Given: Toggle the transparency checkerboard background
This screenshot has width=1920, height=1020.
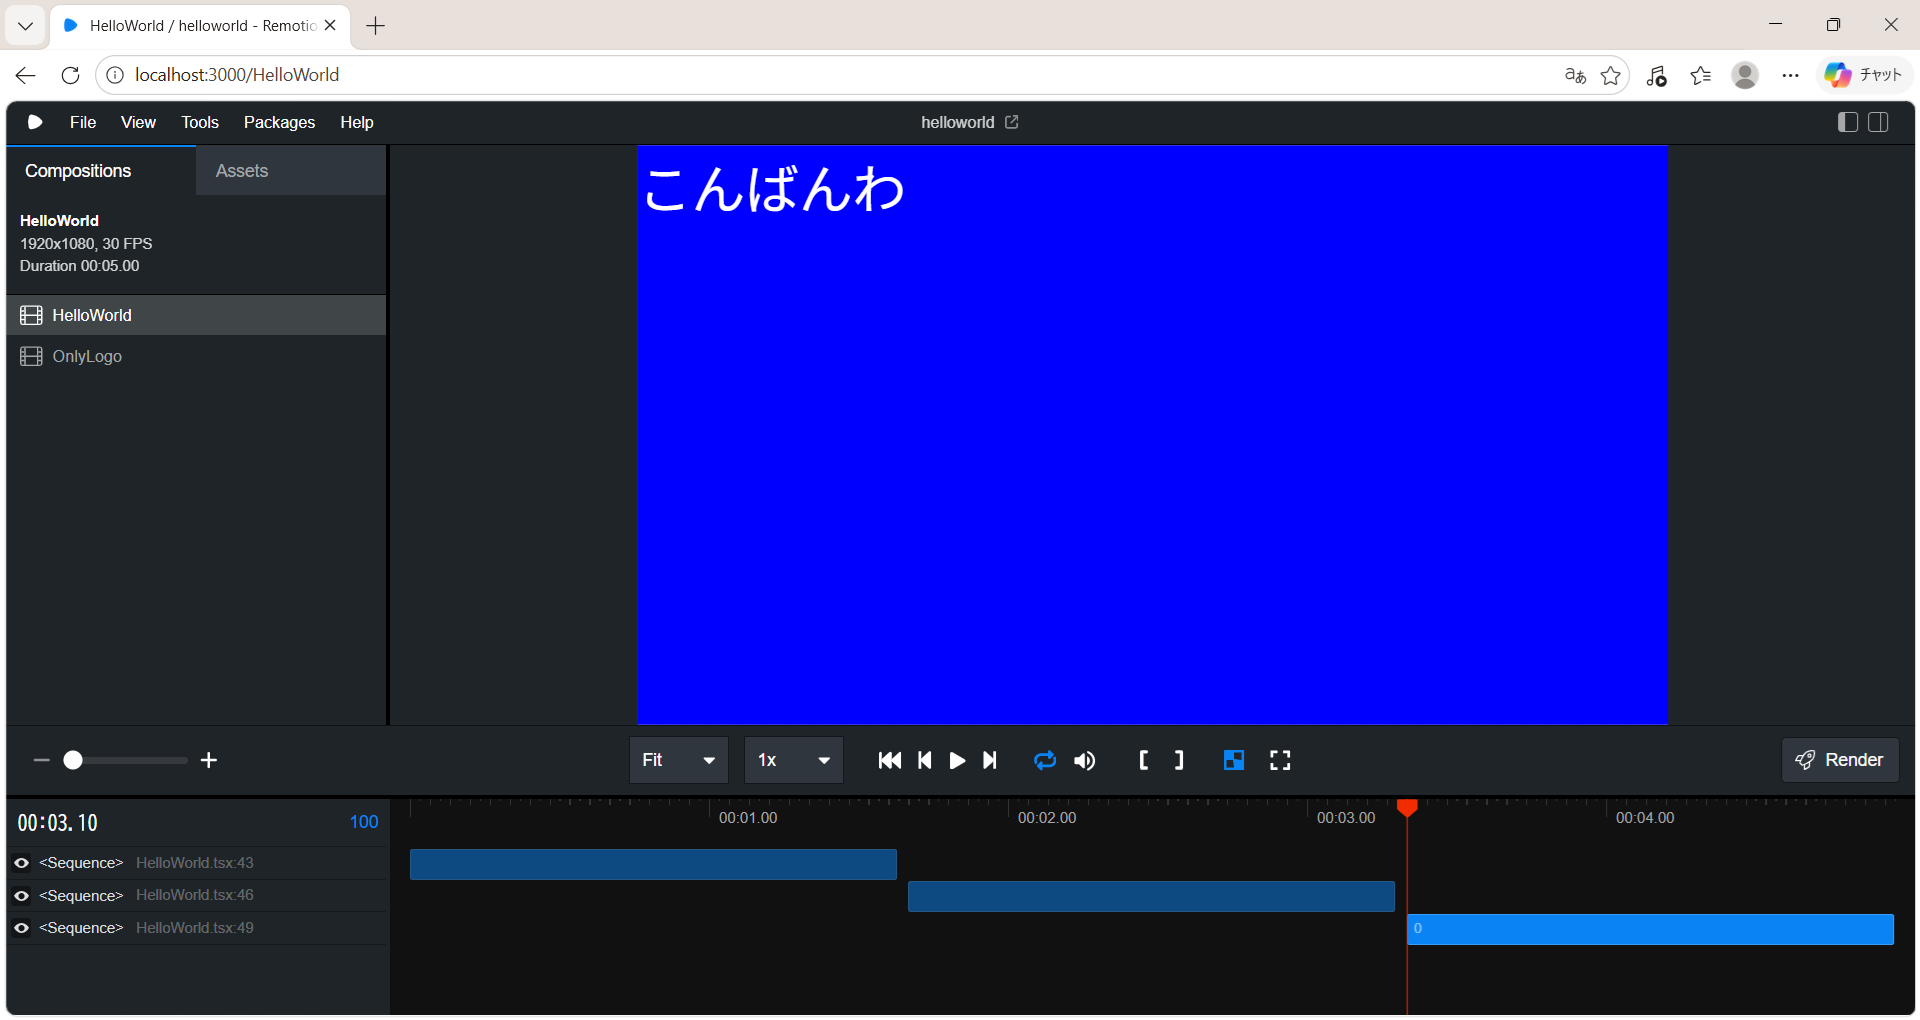Looking at the screenshot, I should point(1234,761).
